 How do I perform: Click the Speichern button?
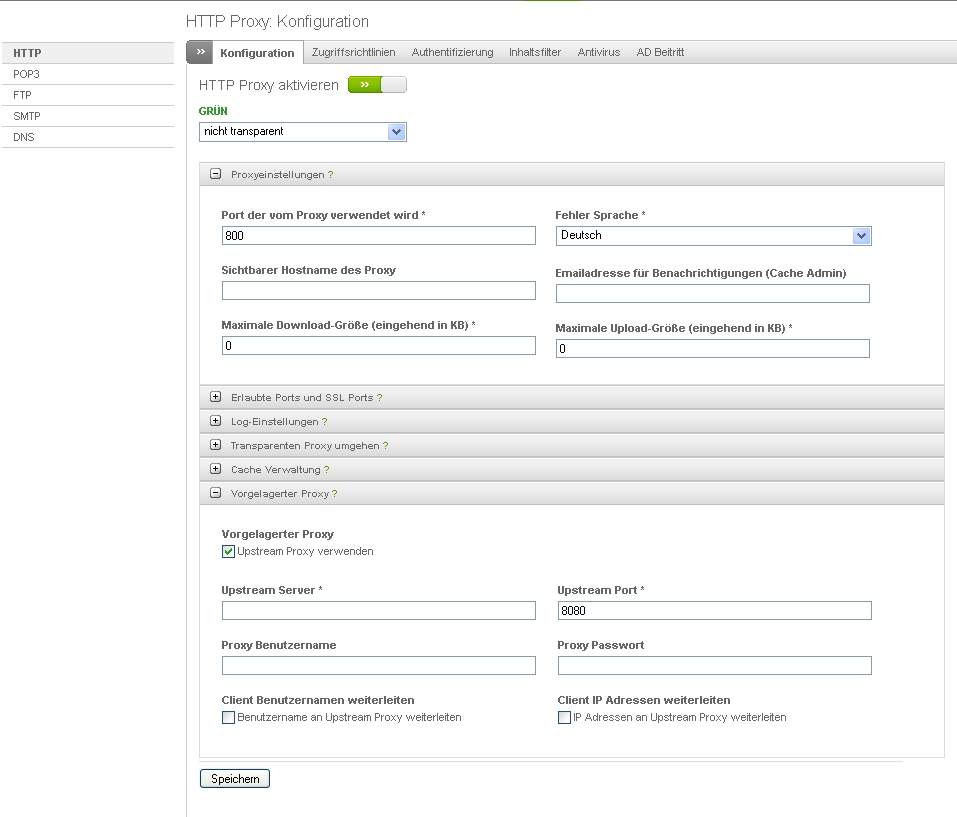(x=235, y=779)
